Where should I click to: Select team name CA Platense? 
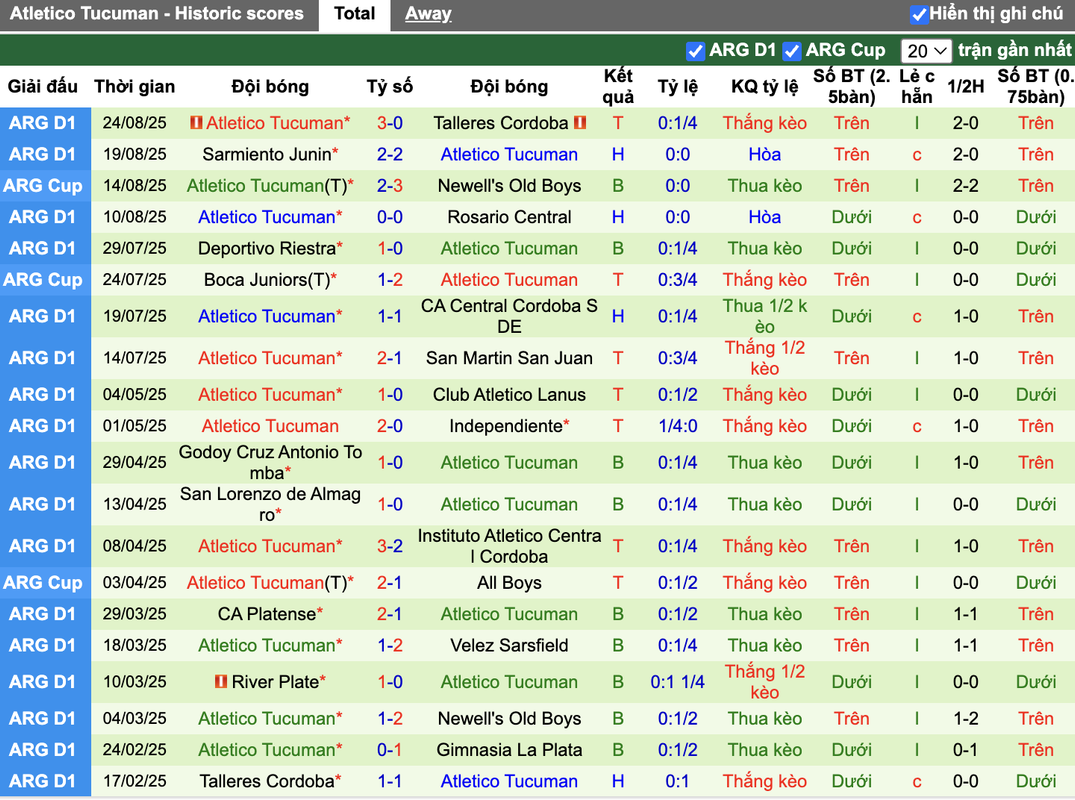(x=267, y=614)
